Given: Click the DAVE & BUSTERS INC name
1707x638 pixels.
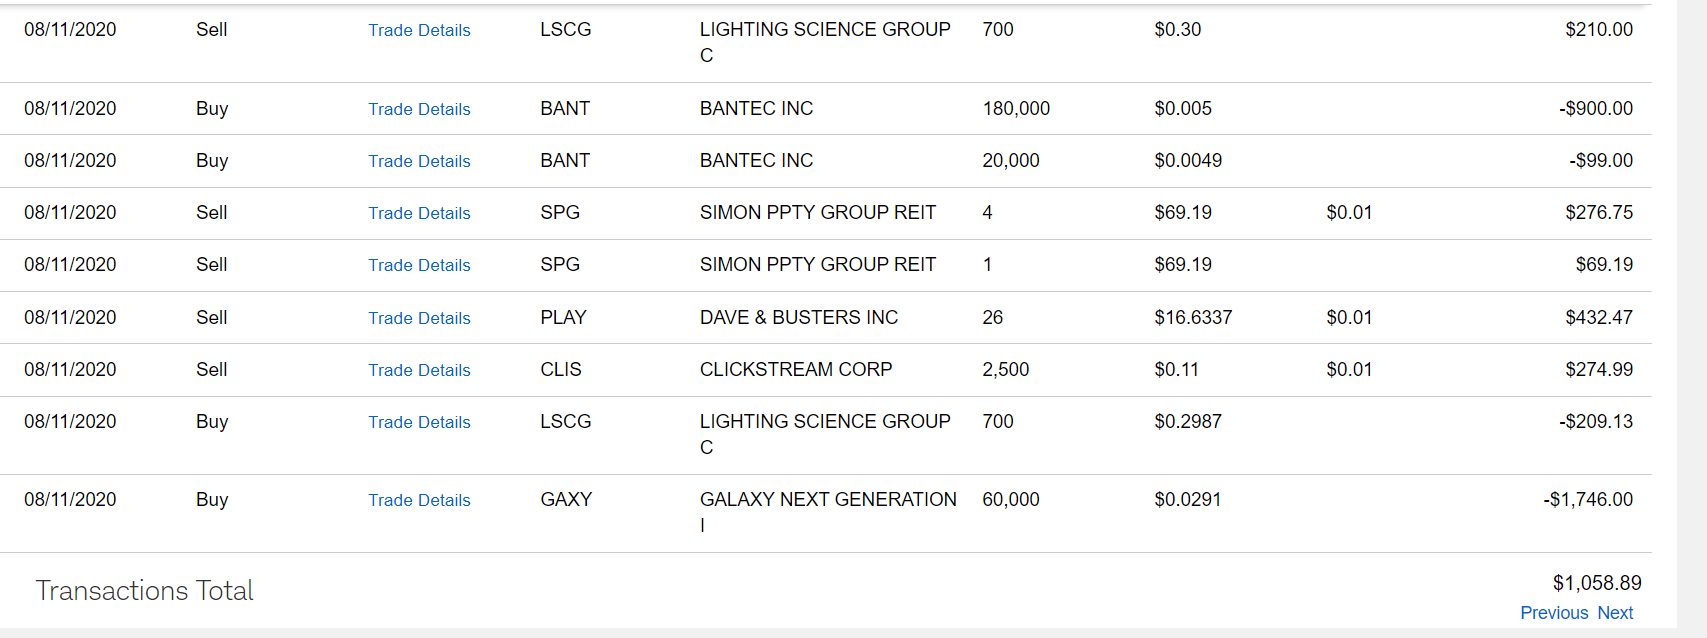Looking at the screenshot, I should click(x=799, y=318).
